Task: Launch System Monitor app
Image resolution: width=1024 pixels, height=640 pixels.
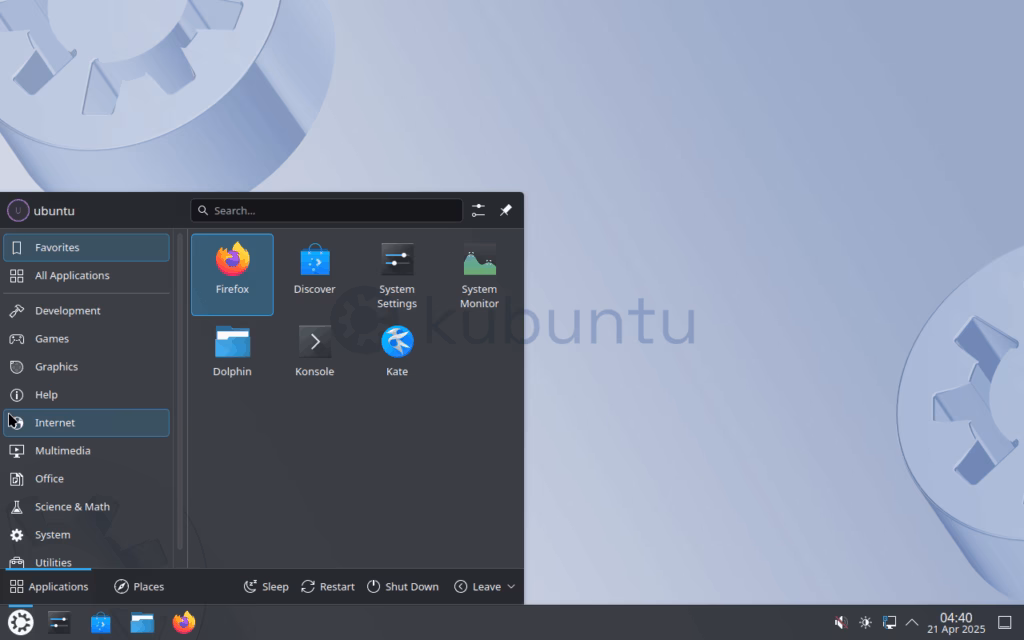Action: tap(479, 274)
